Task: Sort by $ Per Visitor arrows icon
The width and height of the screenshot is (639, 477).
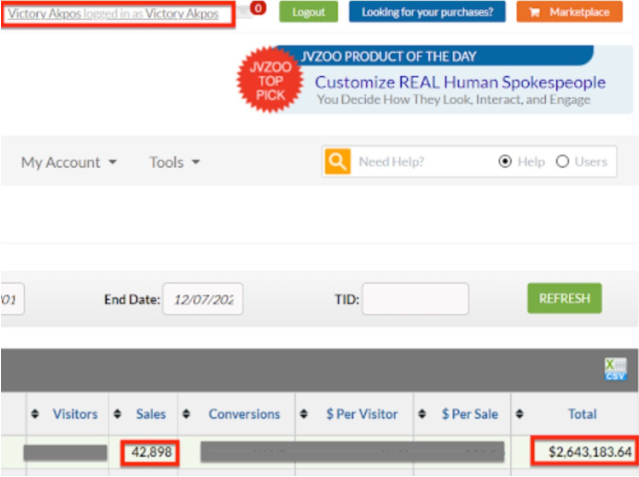Action: 304,414
